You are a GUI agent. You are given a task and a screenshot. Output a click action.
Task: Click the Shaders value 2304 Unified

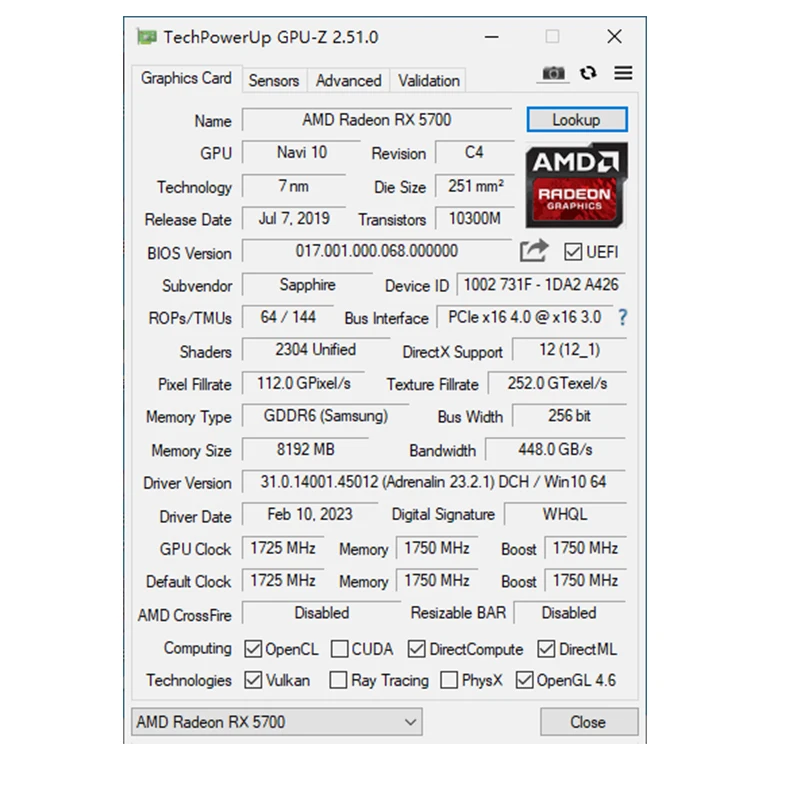[316, 350]
